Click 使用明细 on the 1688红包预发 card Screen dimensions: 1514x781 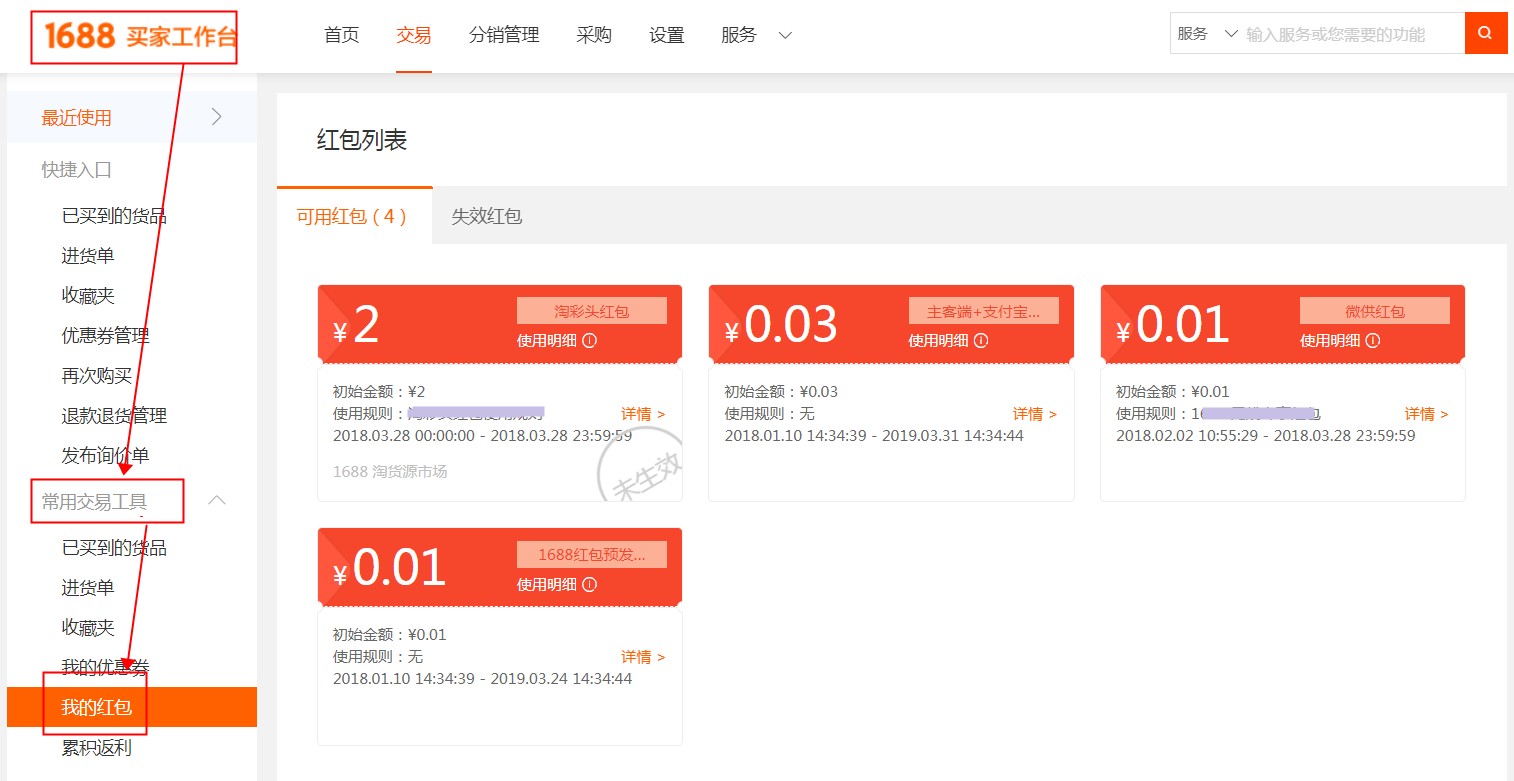tap(547, 584)
